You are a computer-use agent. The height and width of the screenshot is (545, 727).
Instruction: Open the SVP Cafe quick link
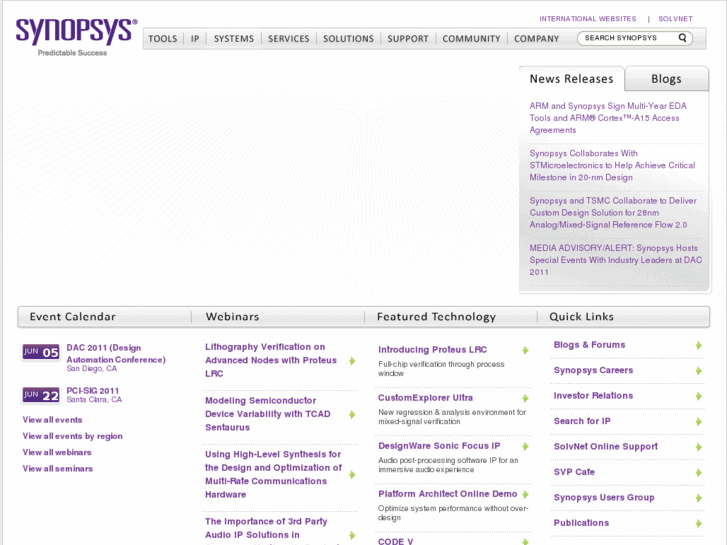point(574,472)
